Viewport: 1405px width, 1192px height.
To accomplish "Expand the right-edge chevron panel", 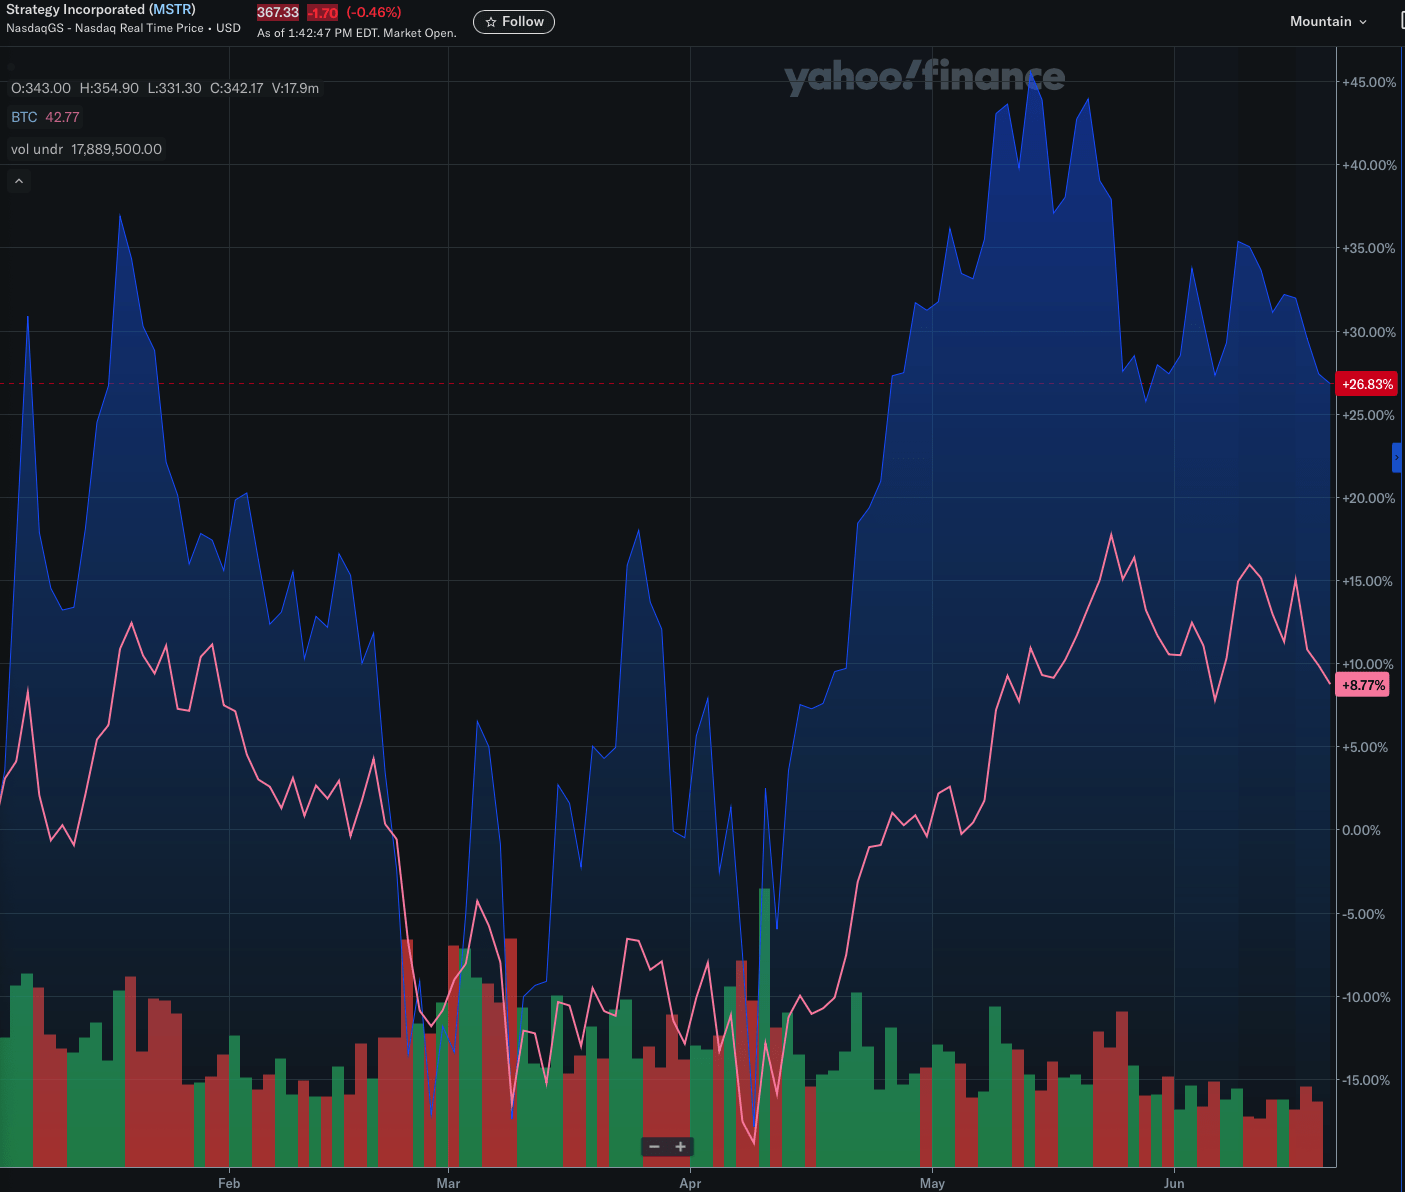I will [x=1396, y=457].
